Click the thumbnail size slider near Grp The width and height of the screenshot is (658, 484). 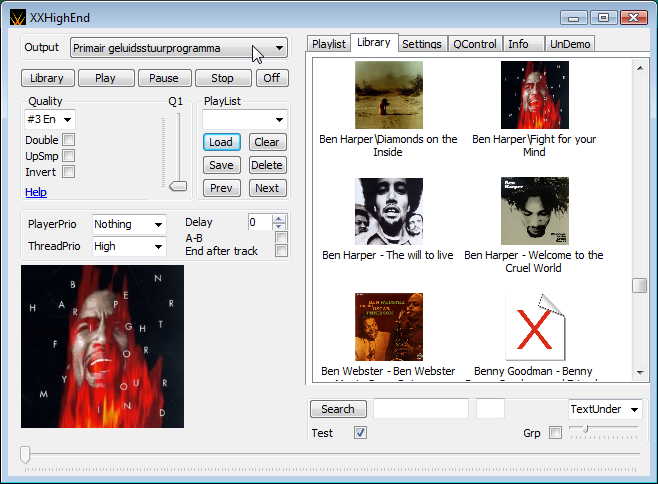(586, 429)
